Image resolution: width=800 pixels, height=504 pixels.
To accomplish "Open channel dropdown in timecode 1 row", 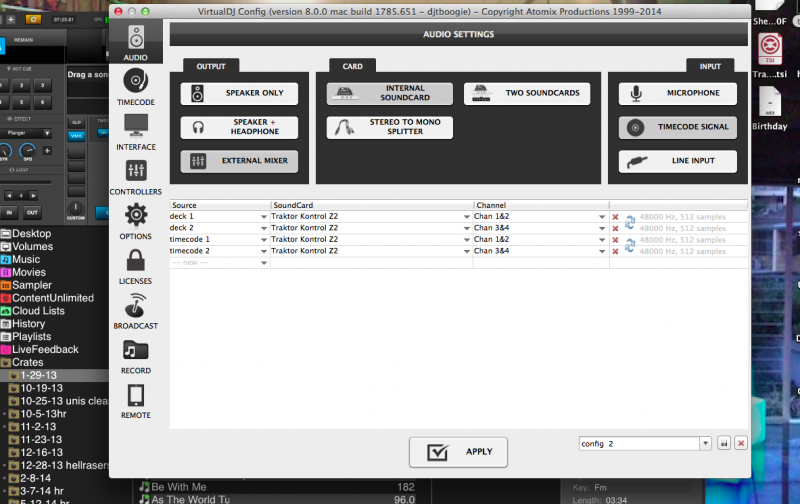I will coord(602,240).
